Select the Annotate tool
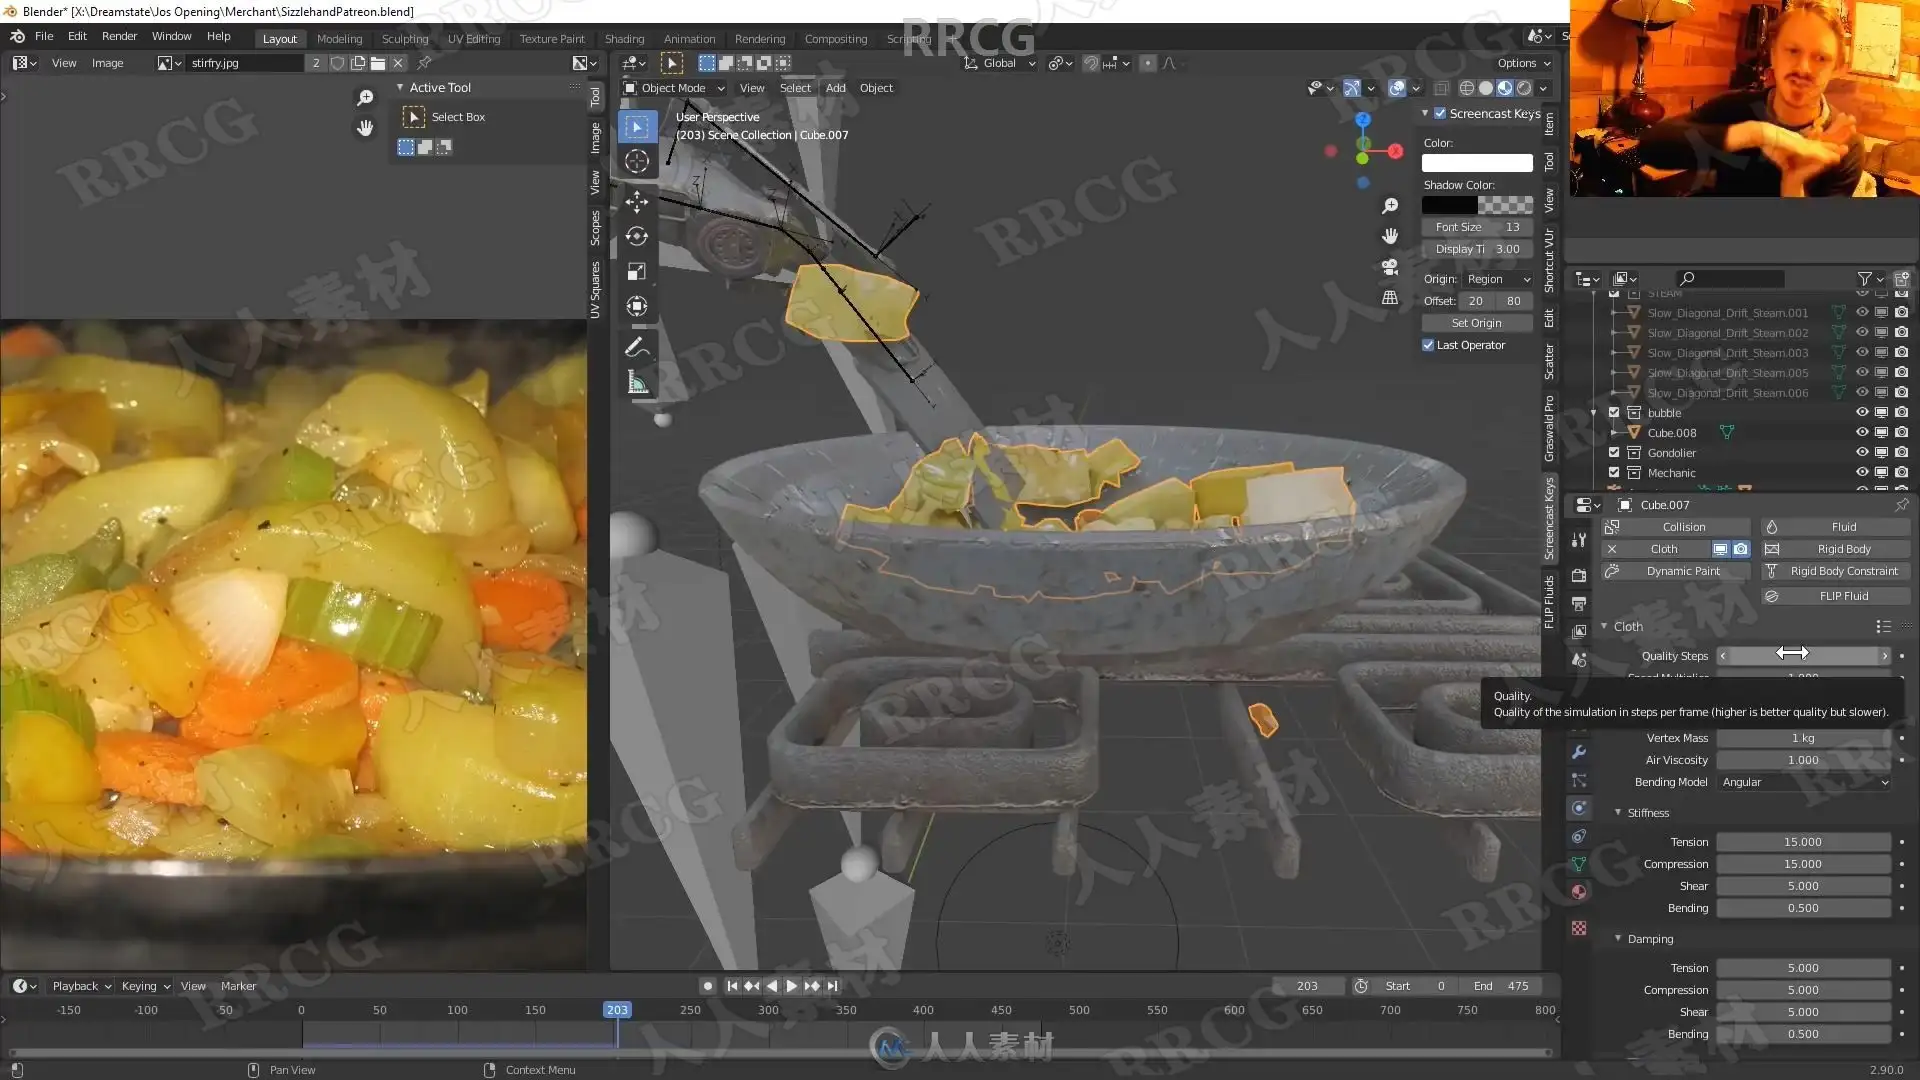Screen dimensions: 1920x1080 (x=637, y=347)
